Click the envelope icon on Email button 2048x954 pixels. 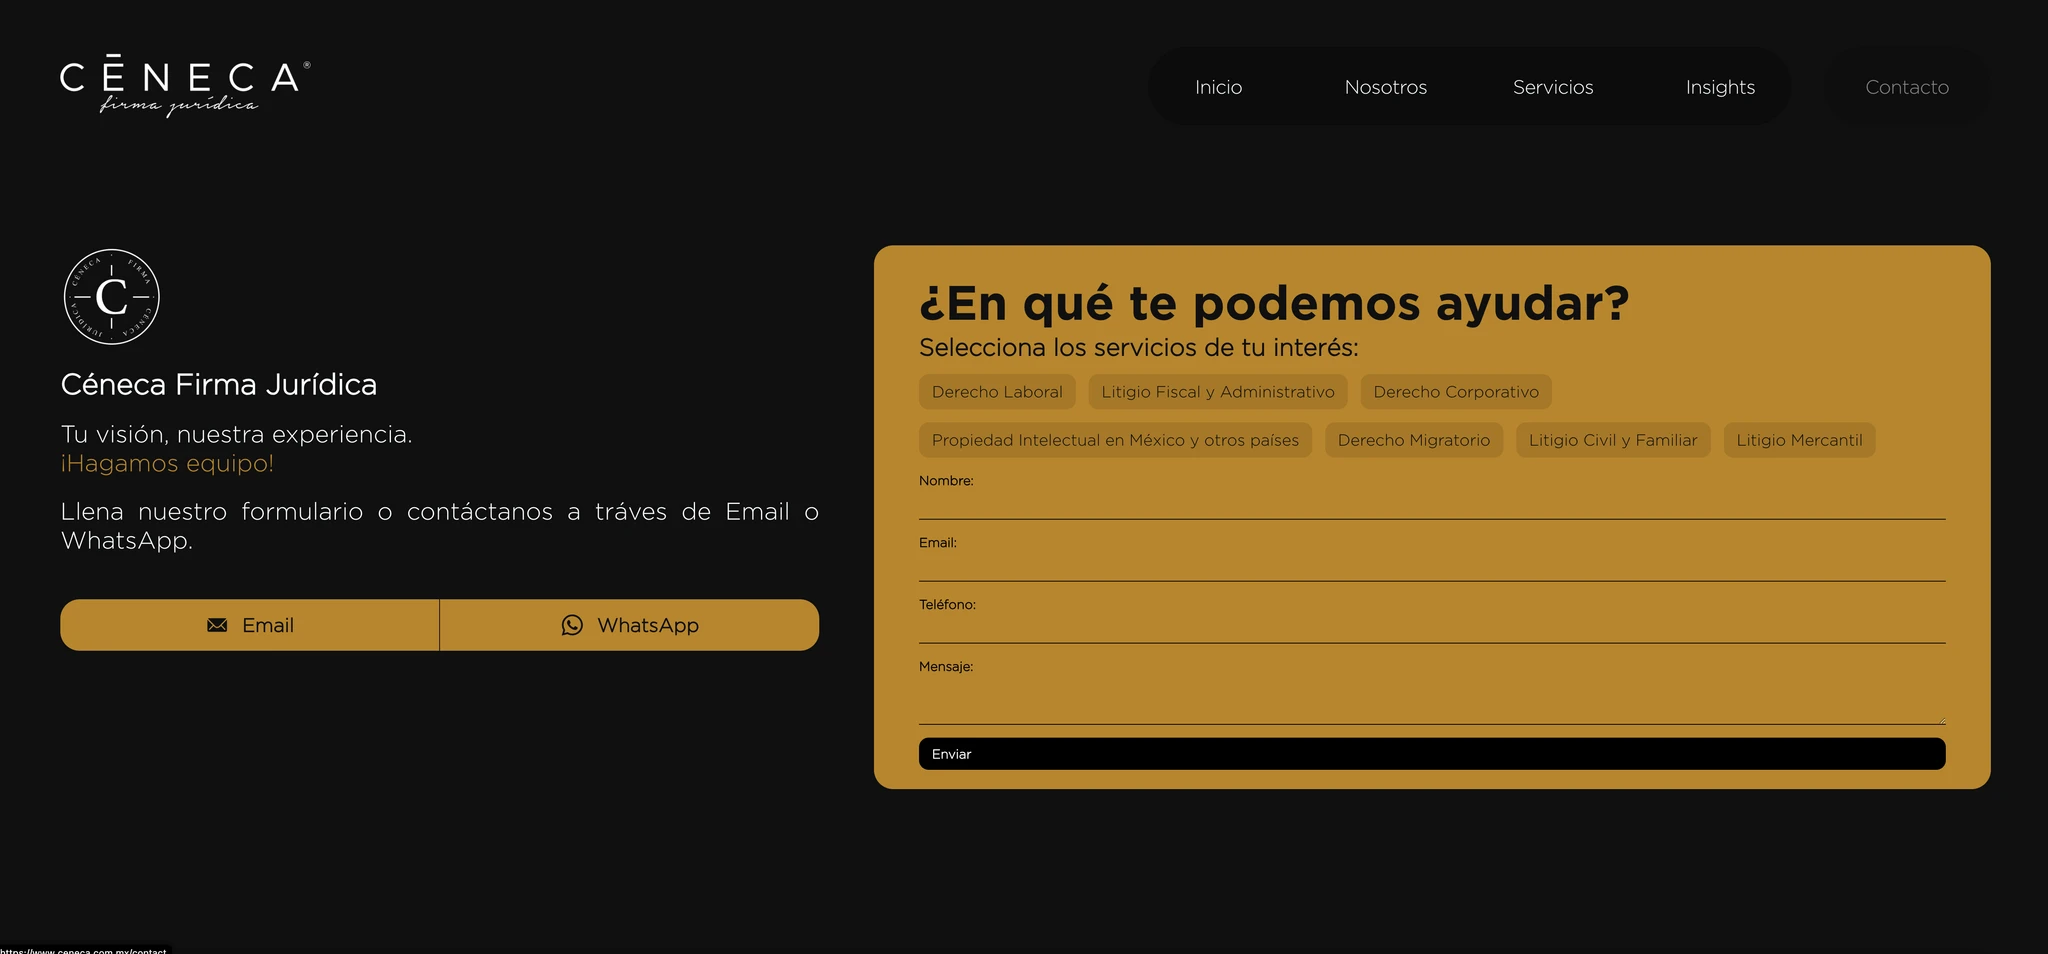217,625
